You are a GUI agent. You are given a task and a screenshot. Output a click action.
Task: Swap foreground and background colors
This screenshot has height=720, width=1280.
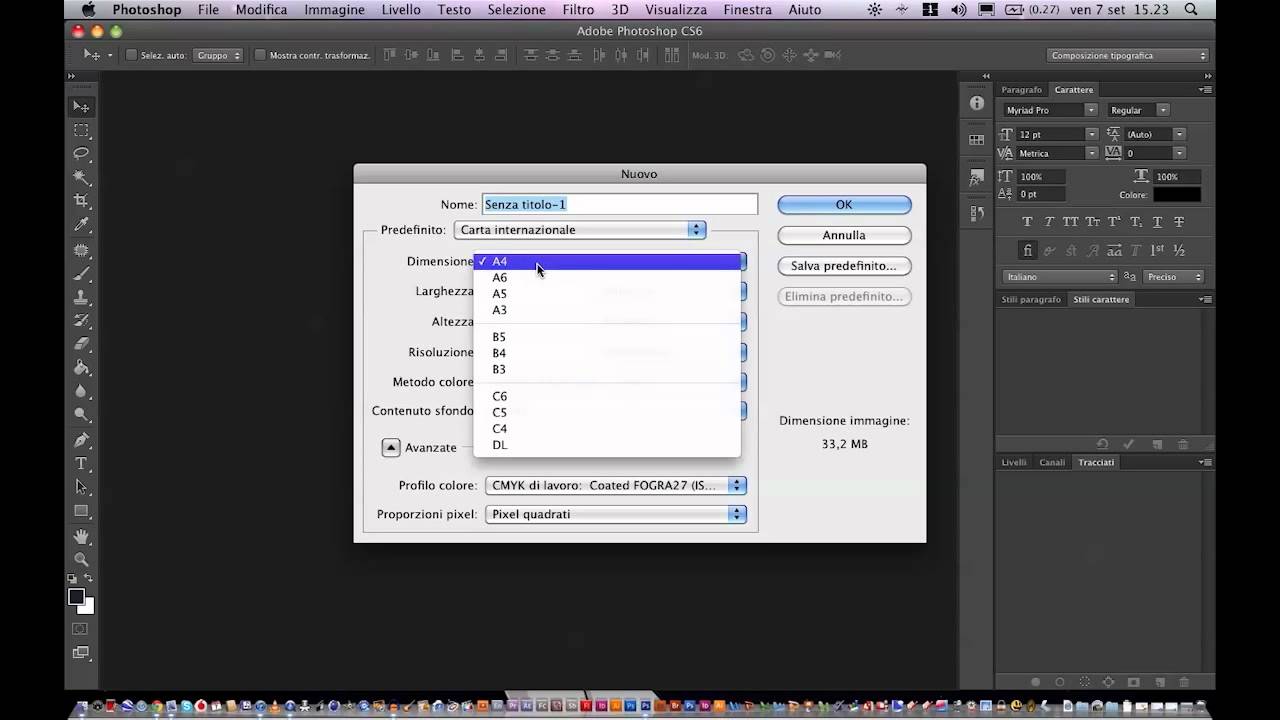pos(90,579)
